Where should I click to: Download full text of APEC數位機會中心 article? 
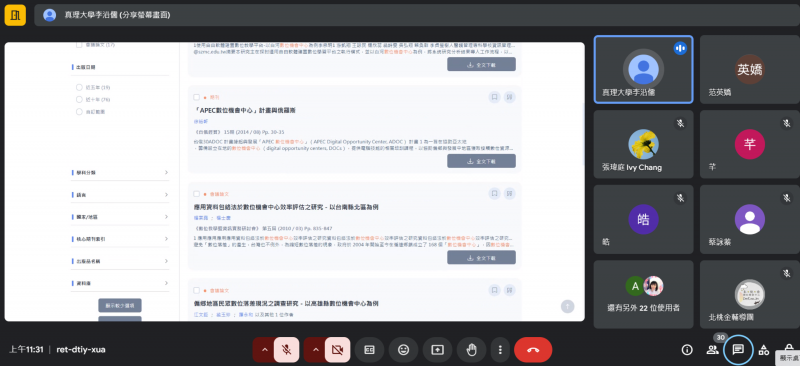pyautogui.click(x=481, y=161)
